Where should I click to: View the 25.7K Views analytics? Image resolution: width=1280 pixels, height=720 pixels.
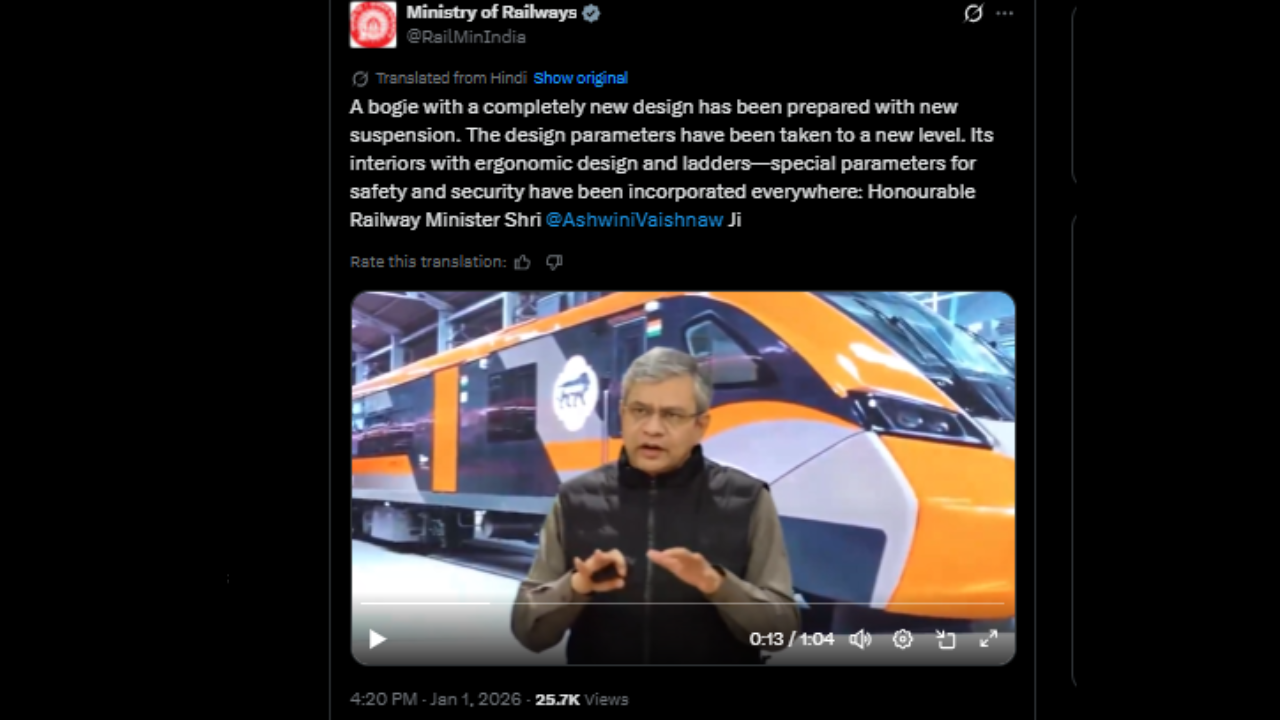(x=582, y=700)
